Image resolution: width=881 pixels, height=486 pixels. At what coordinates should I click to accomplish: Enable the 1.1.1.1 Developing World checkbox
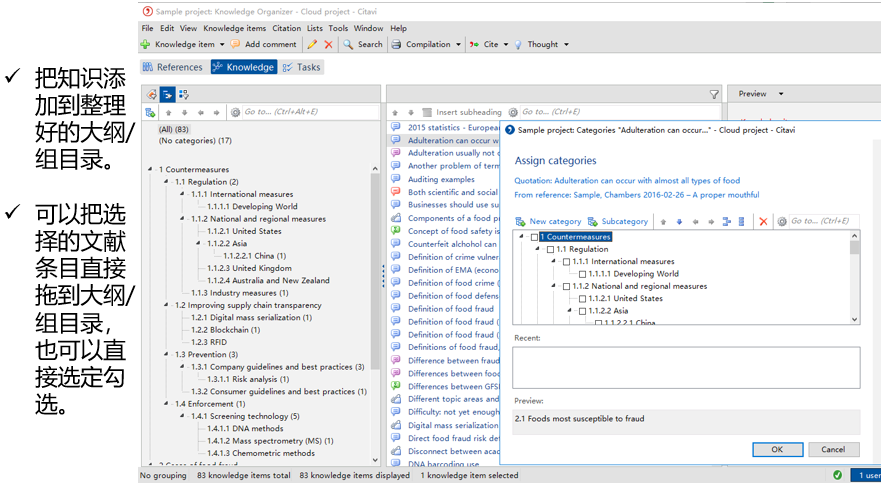pyautogui.click(x=583, y=274)
